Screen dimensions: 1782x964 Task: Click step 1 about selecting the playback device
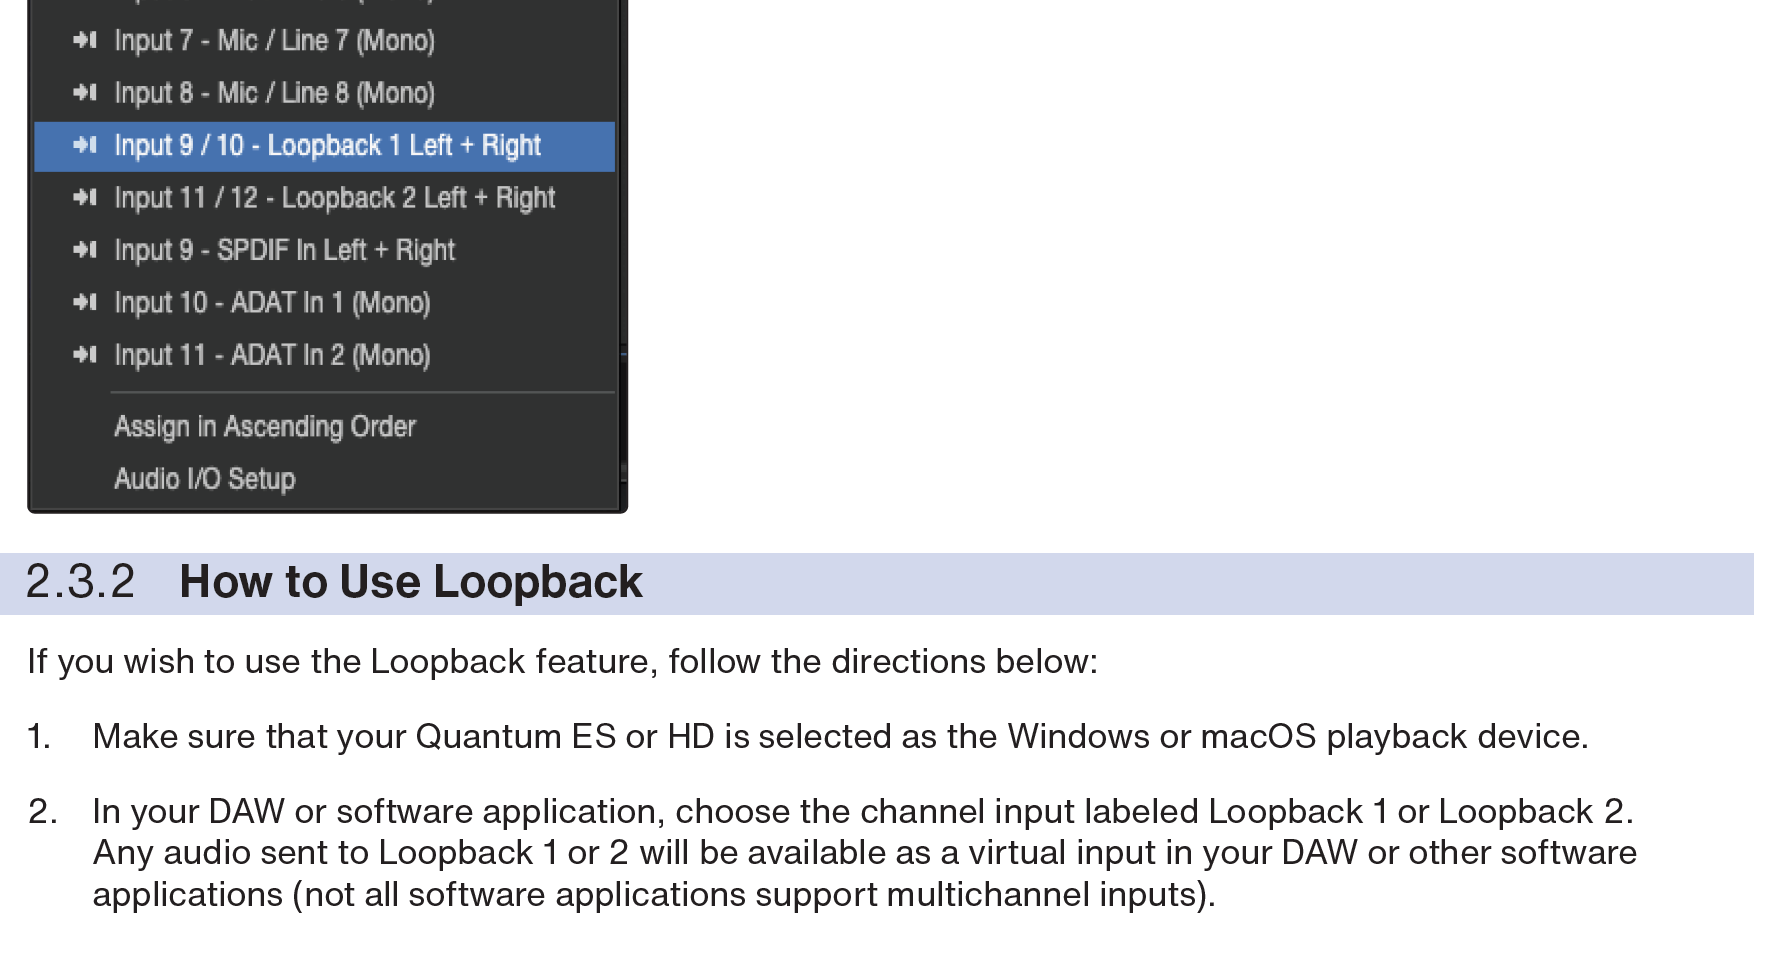[x=839, y=737]
